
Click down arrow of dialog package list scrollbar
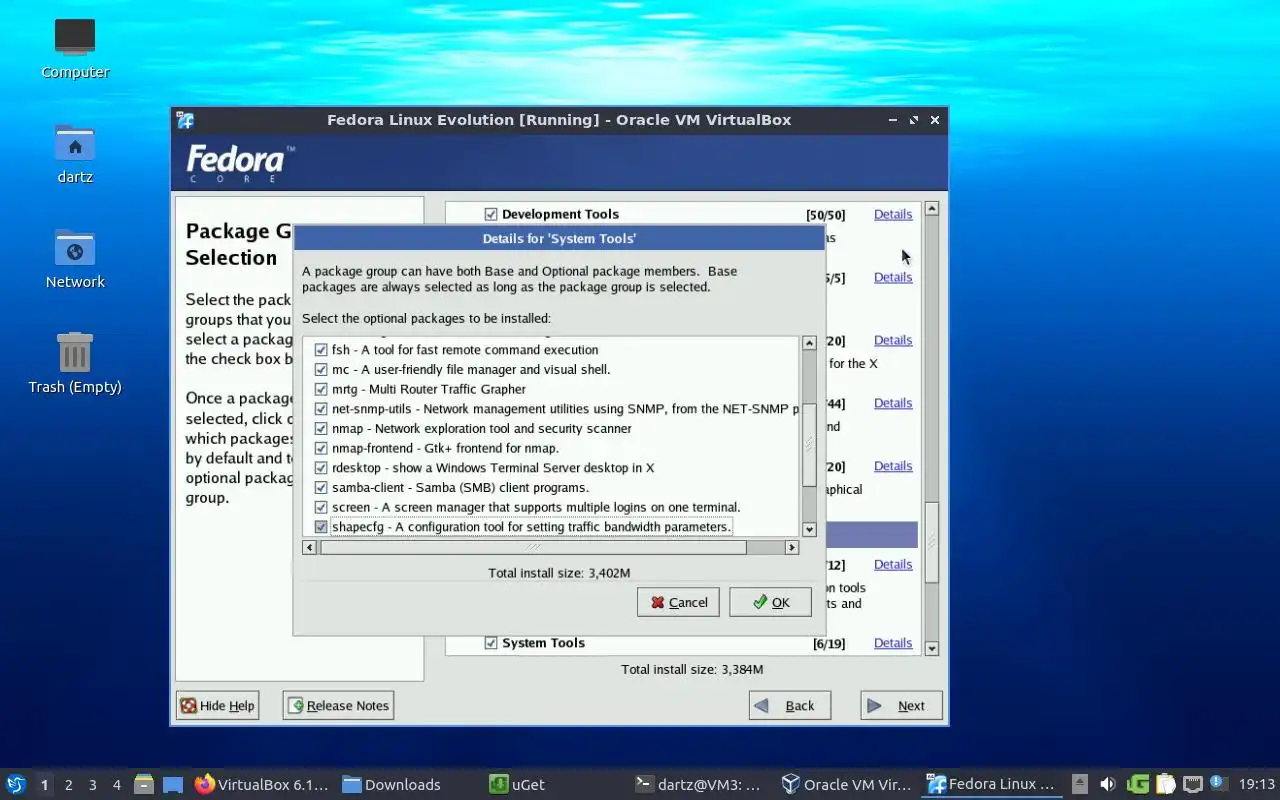(810, 530)
